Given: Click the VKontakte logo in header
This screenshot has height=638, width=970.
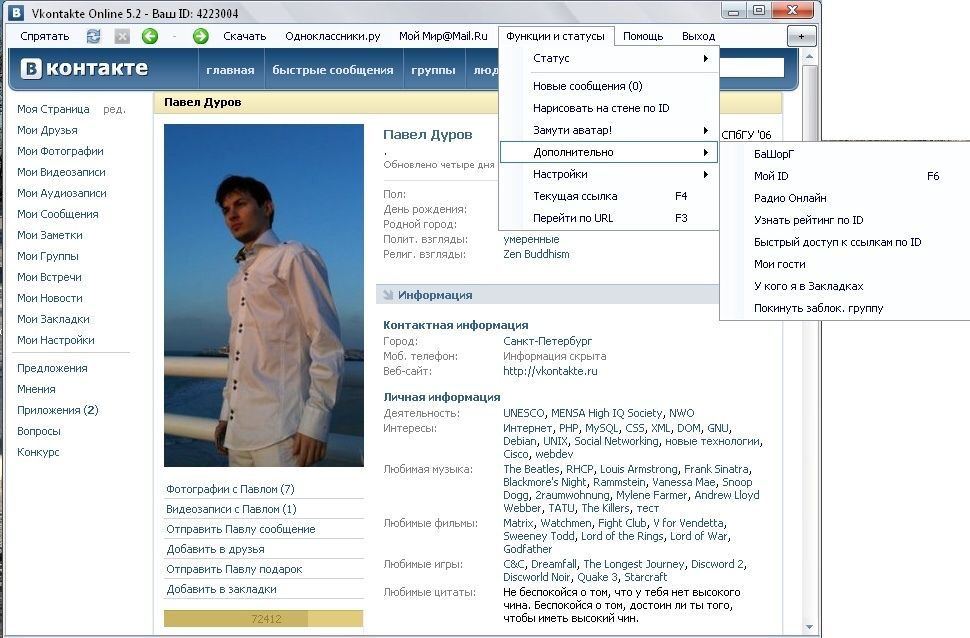Looking at the screenshot, I should point(85,68).
